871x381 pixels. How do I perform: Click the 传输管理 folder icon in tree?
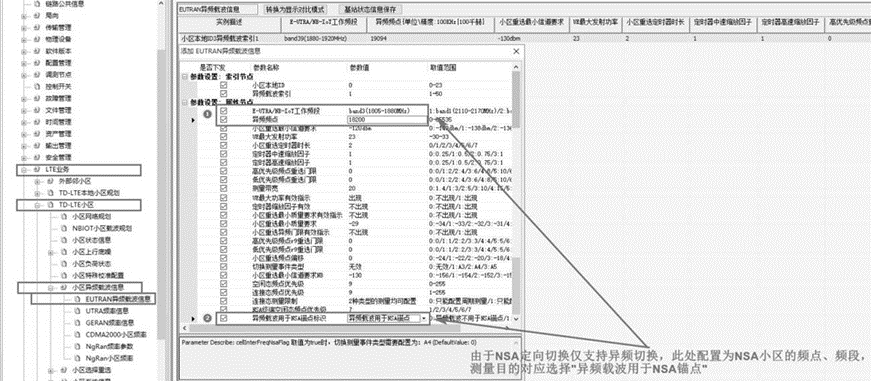pos(36,27)
